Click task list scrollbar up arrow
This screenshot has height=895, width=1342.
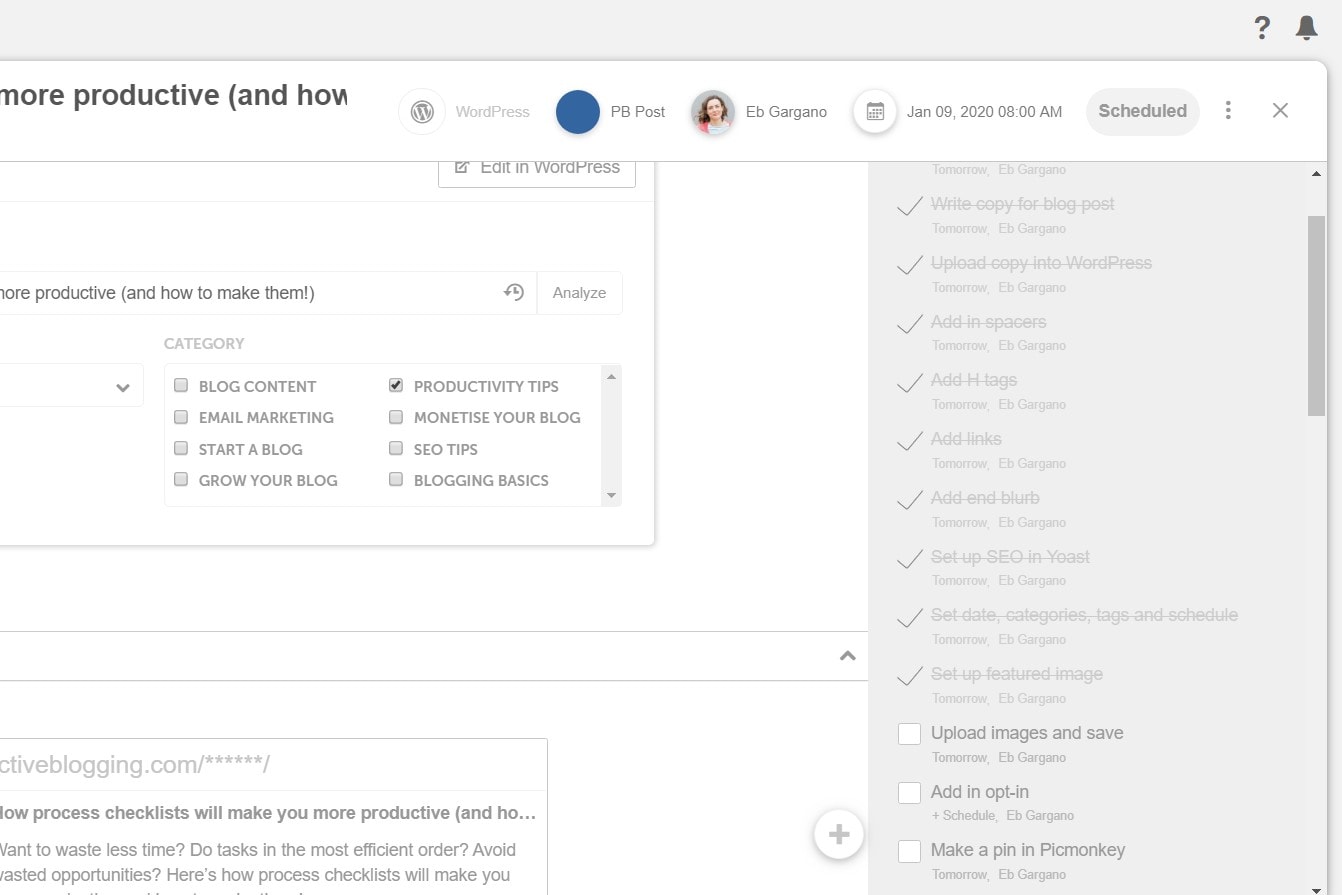point(1316,173)
